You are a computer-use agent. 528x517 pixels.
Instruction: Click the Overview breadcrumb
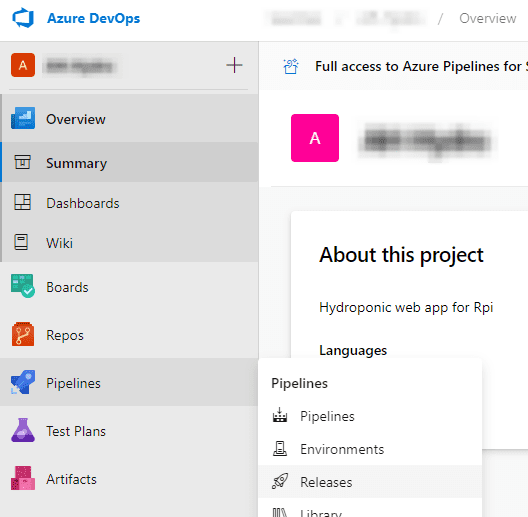point(487,19)
